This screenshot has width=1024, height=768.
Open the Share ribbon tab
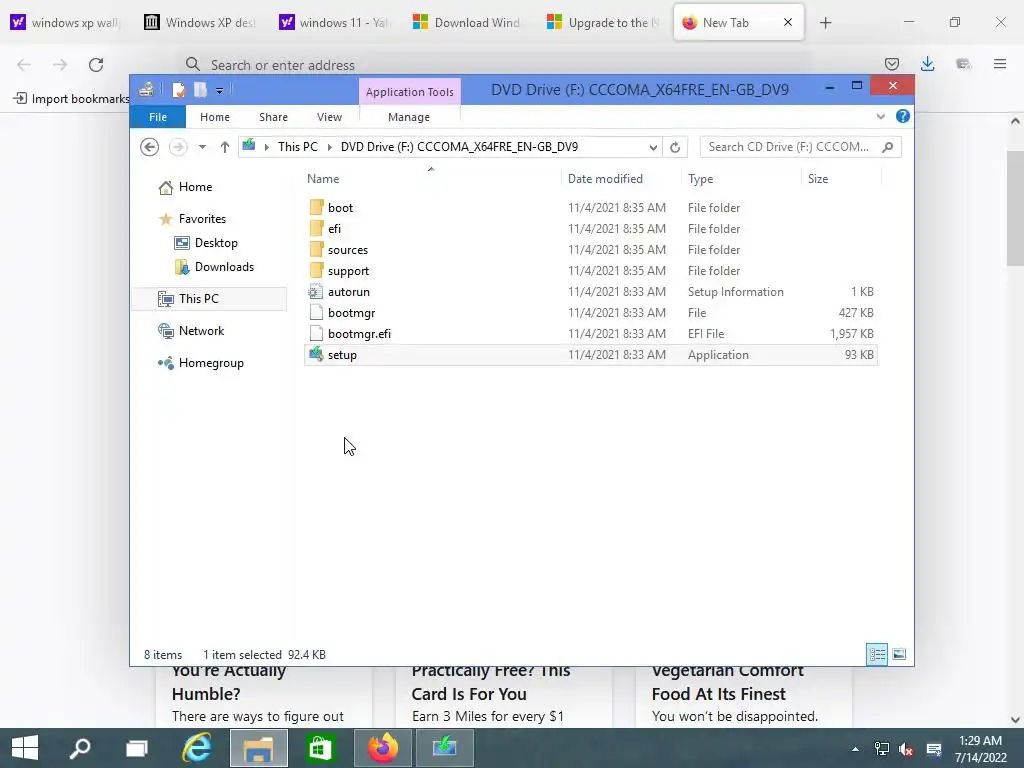273,117
